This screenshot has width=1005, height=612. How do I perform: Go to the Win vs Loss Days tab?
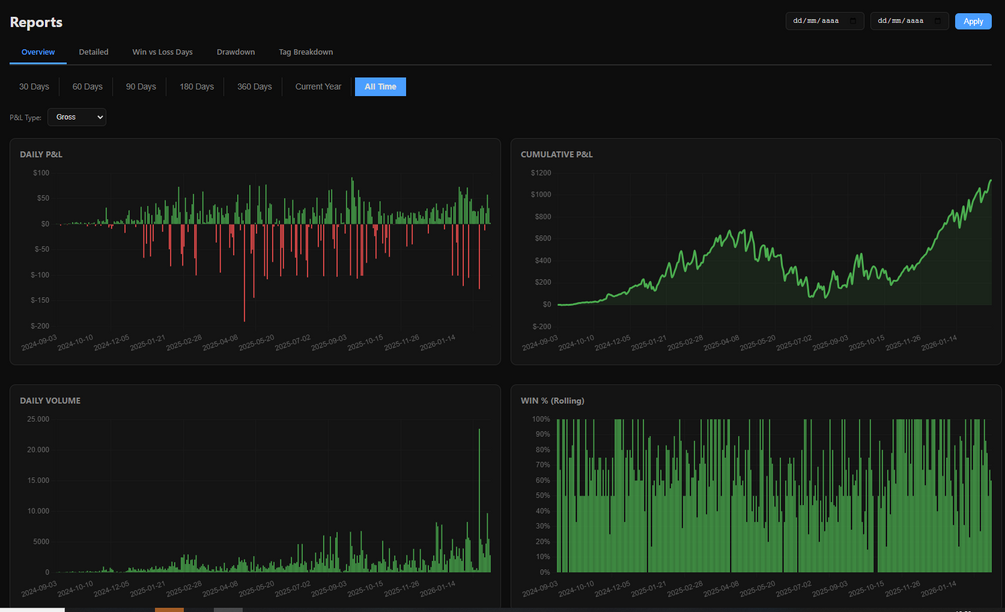[162, 52]
